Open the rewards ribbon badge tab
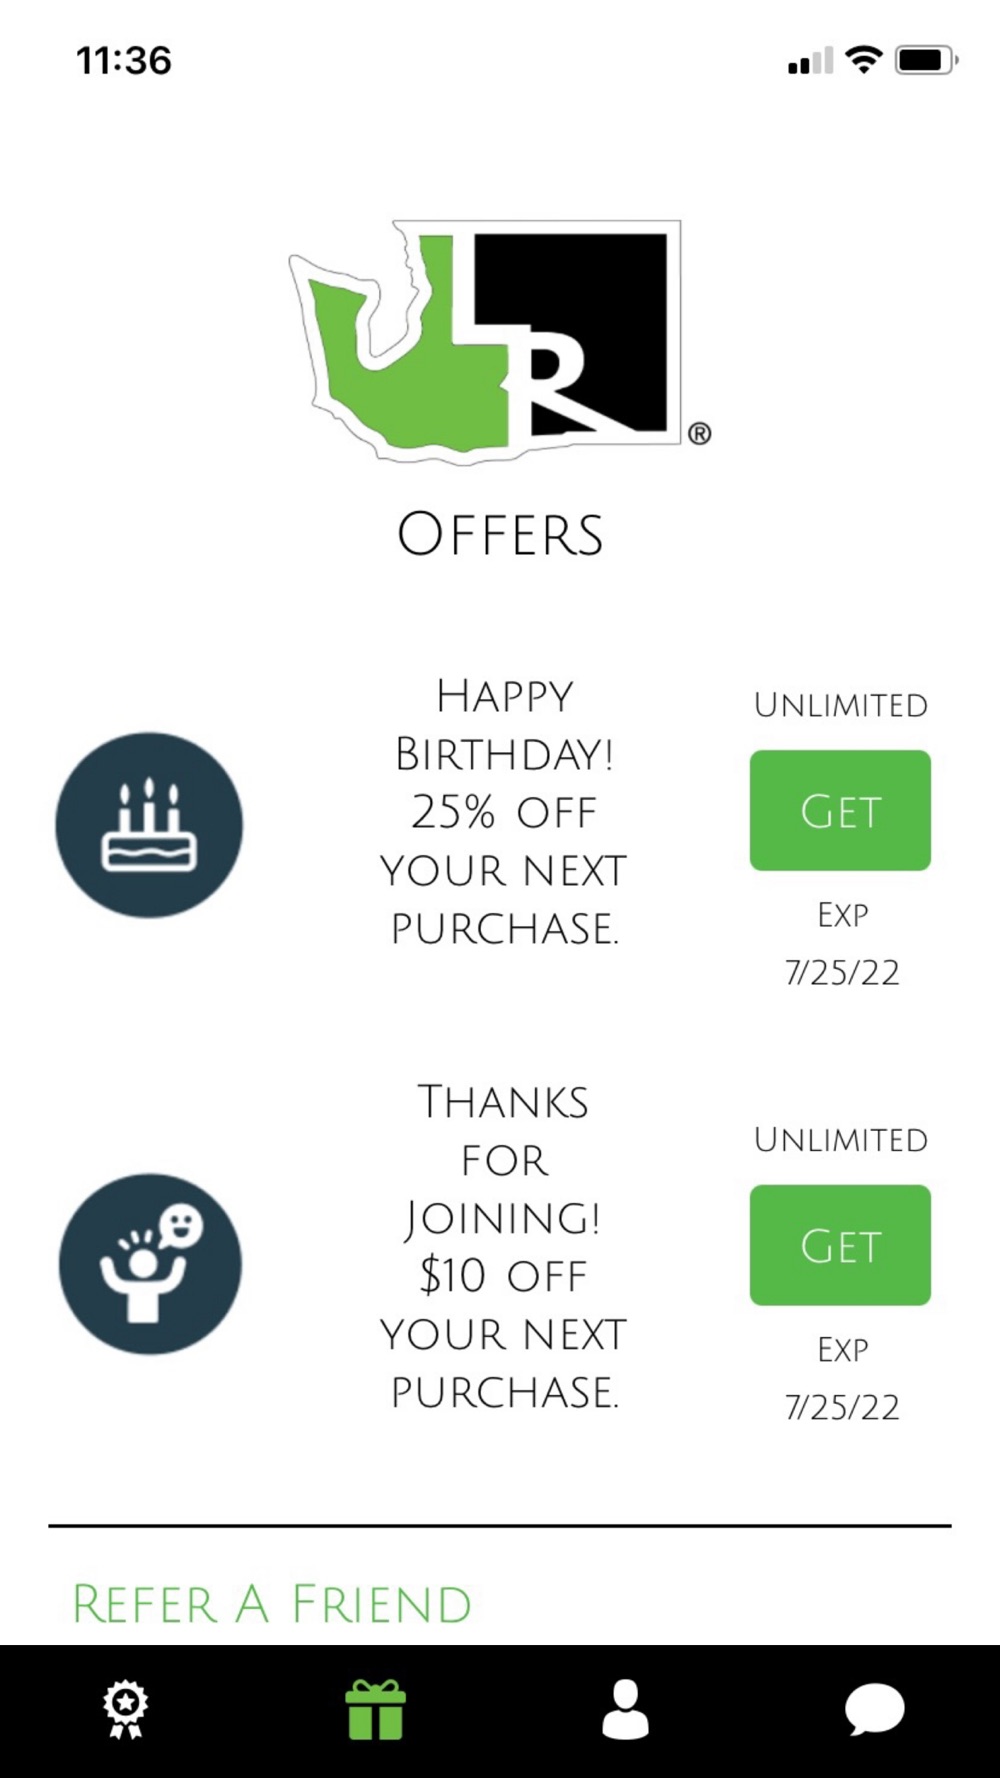1000x1778 pixels. [x=125, y=1710]
